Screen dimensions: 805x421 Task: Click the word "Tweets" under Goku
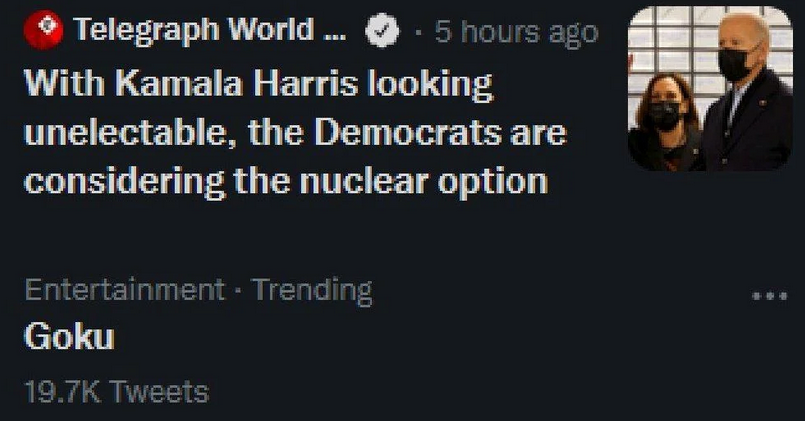159,391
